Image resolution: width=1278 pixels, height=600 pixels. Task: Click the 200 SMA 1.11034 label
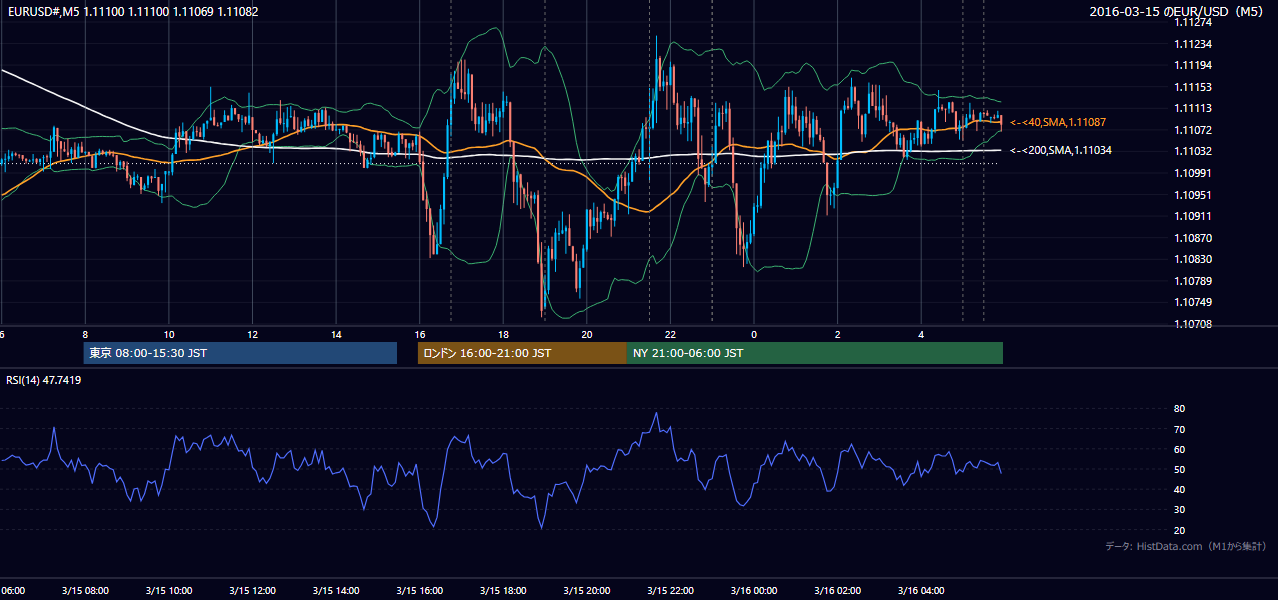(x=1060, y=150)
